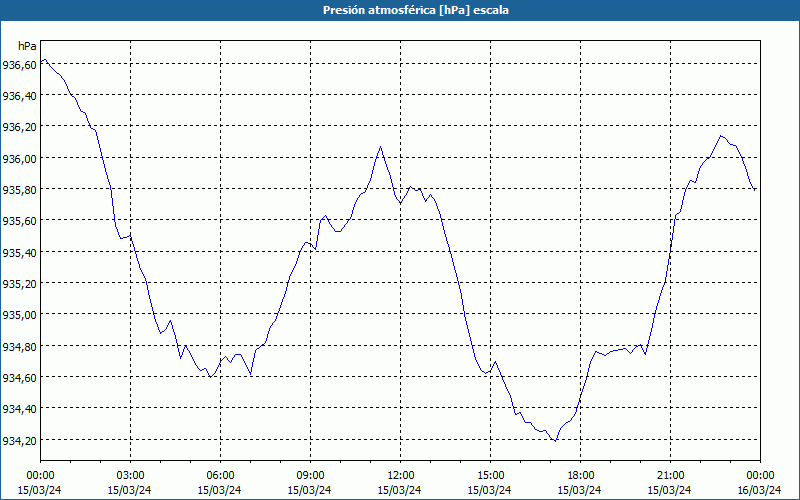Image resolution: width=800 pixels, height=500 pixels.
Task: Select the 936,40 y-axis value
Action: point(19,96)
